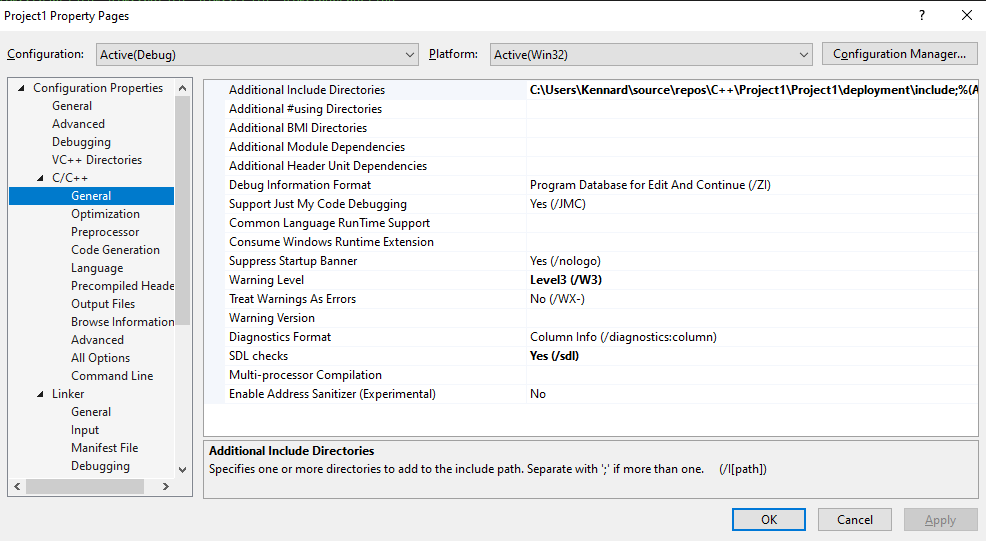Edit Additional Include Directories value field
This screenshot has height=541, width=986.
point(750,90)
